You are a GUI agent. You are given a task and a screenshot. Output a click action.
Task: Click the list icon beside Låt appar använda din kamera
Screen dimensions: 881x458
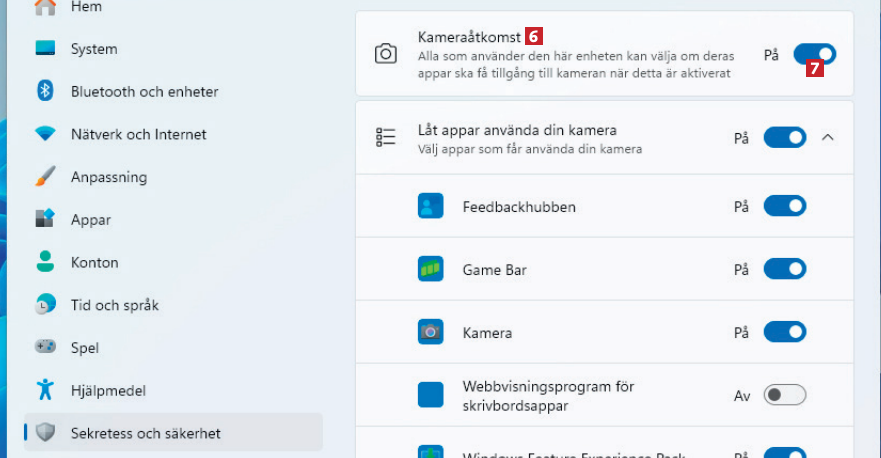click(386, 137)
